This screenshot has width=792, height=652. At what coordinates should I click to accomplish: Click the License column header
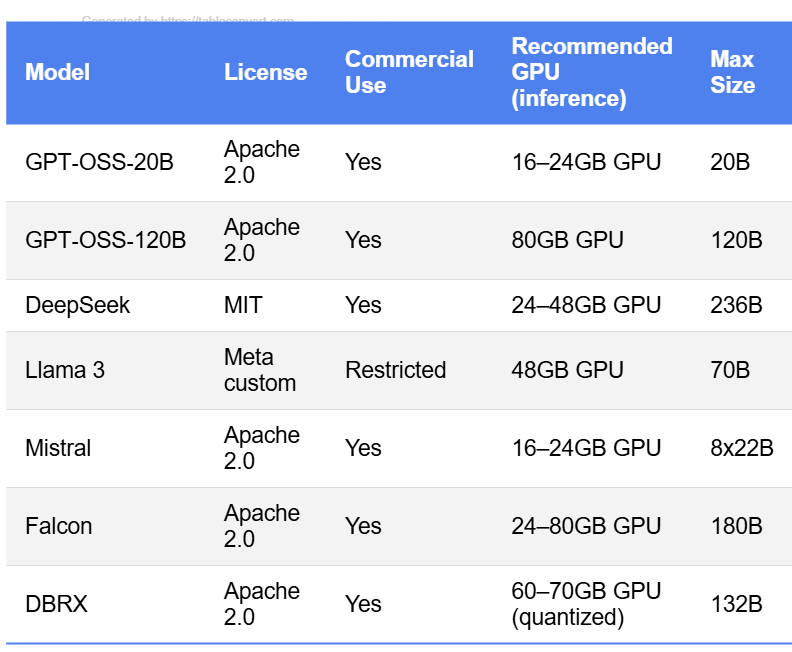click(265, 72)
